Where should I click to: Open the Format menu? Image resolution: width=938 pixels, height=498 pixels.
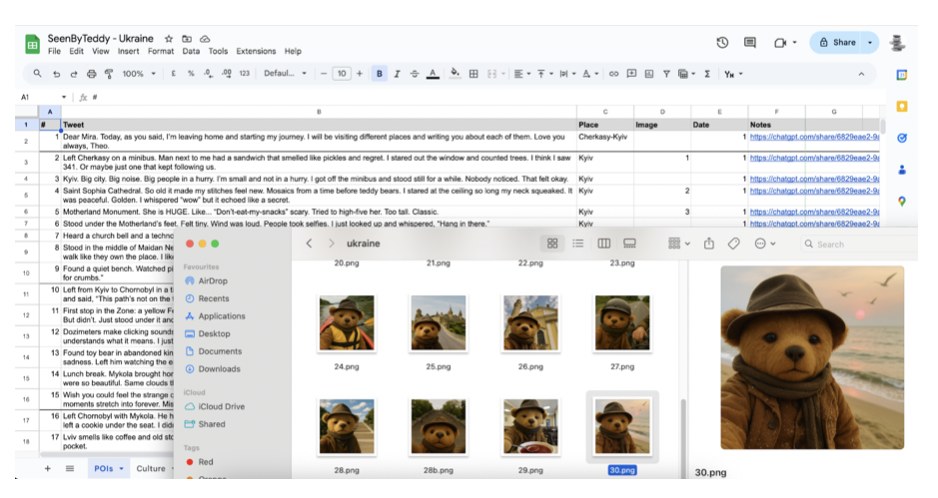161,51
